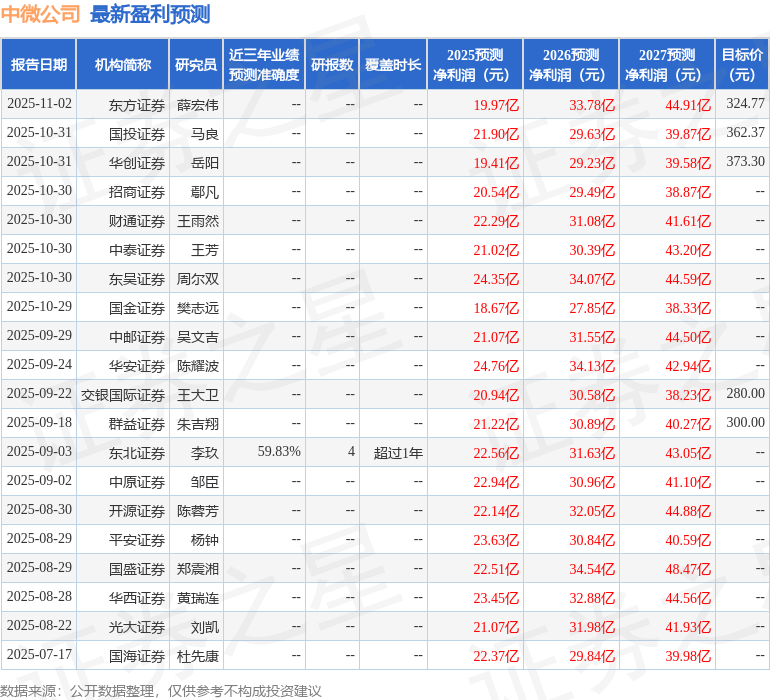
Task: Click the 研究员 column header
Action: 196,65
